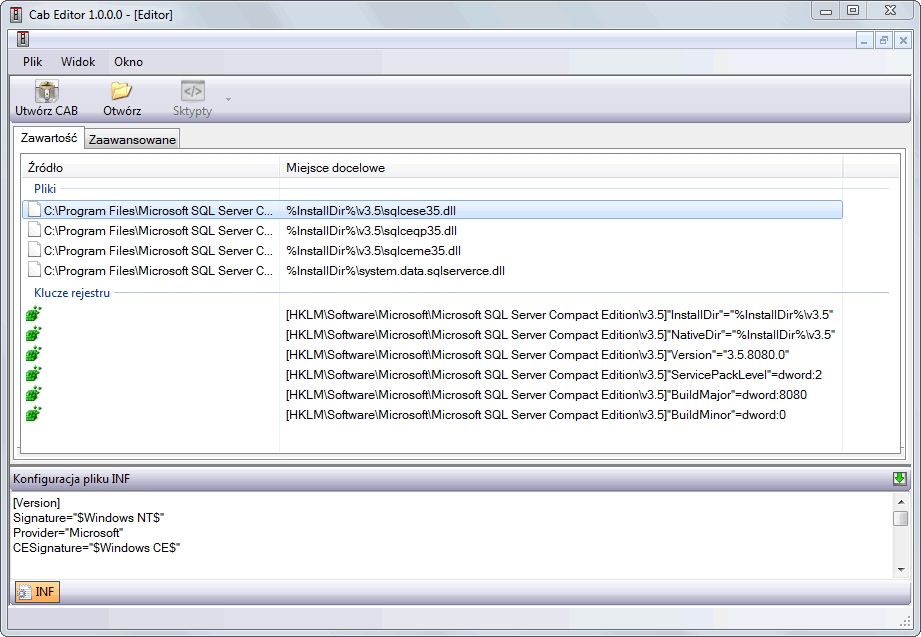The width and height of the screenshot is (921, 637).
Task: Open the Widok menu
Action: point(78,62)
